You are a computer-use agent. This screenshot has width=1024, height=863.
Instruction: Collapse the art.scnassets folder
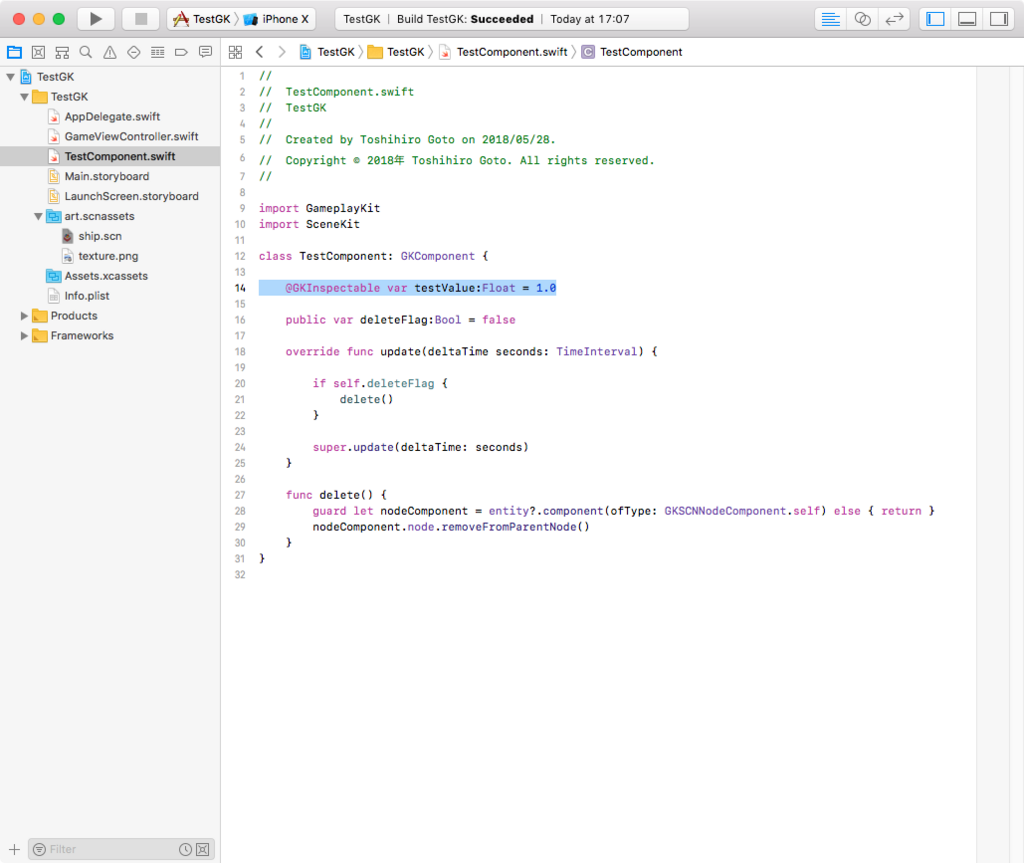[38, 216]
